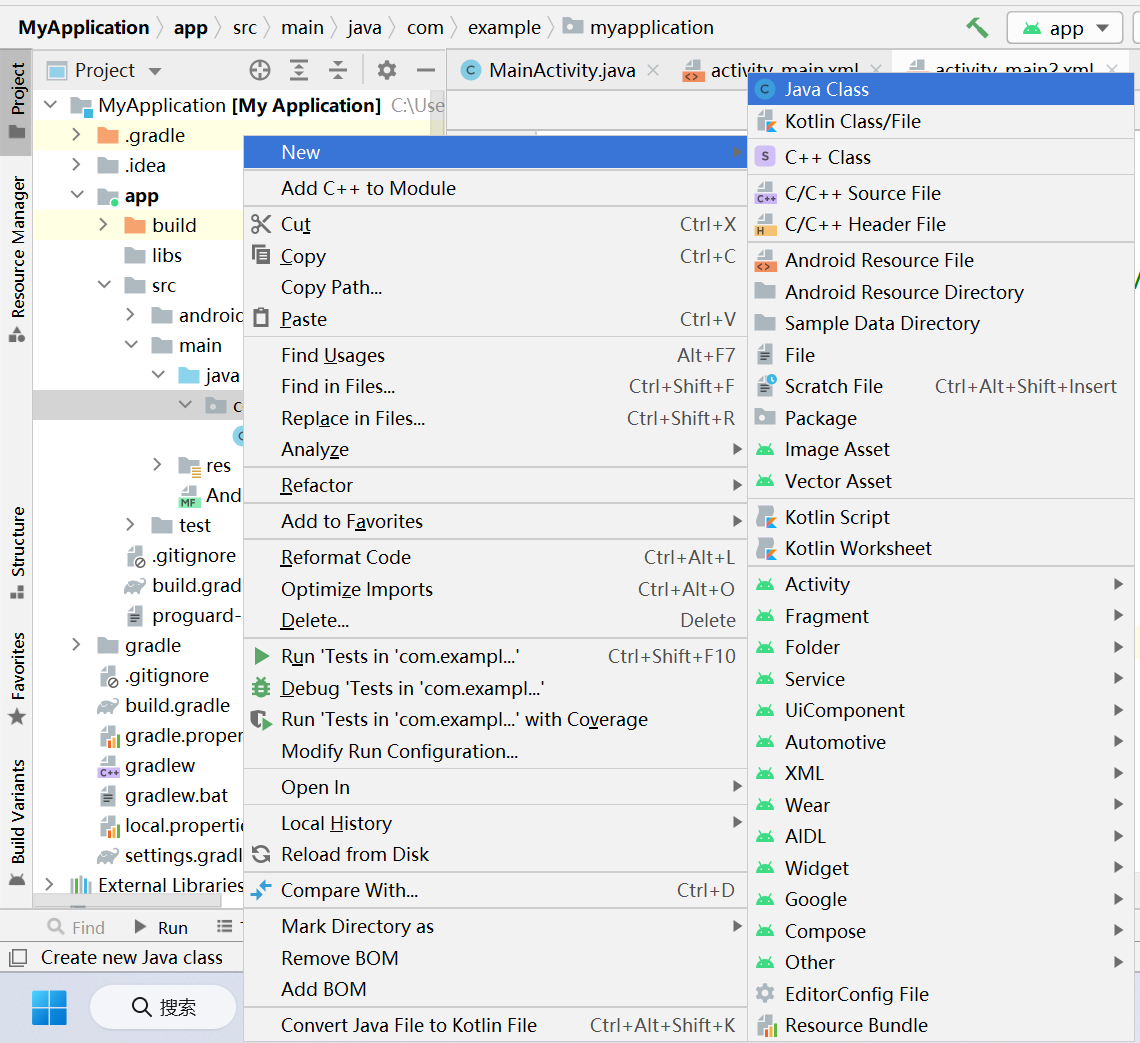The height and width of the screenshot is (1043, 1140).
Task: Select Scratch File option
Action: (941, 387)
